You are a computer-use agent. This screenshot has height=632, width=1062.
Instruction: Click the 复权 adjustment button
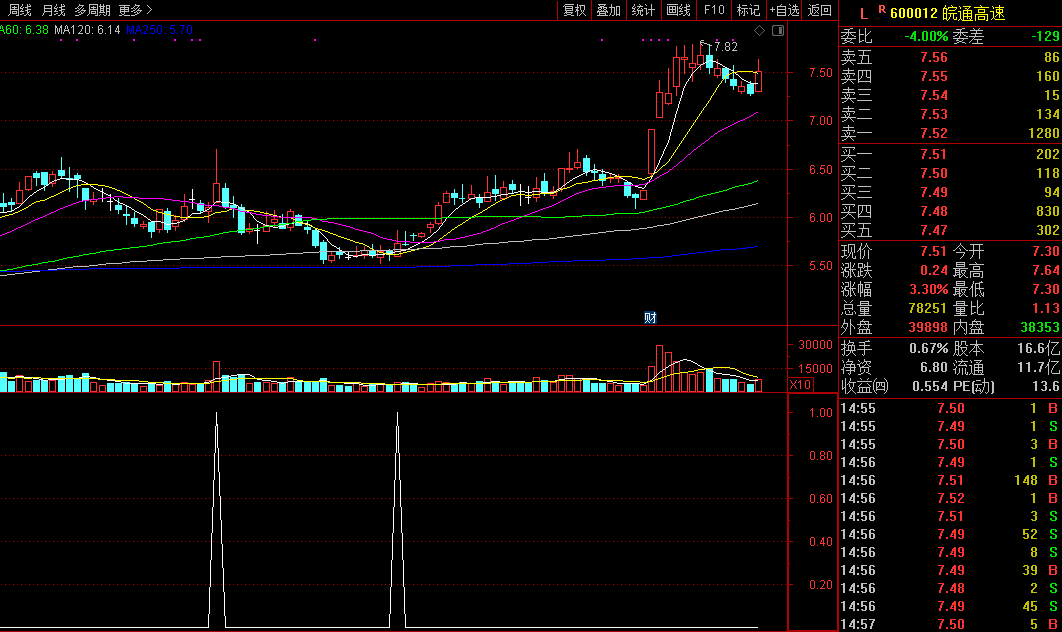(x=574, y=10)
